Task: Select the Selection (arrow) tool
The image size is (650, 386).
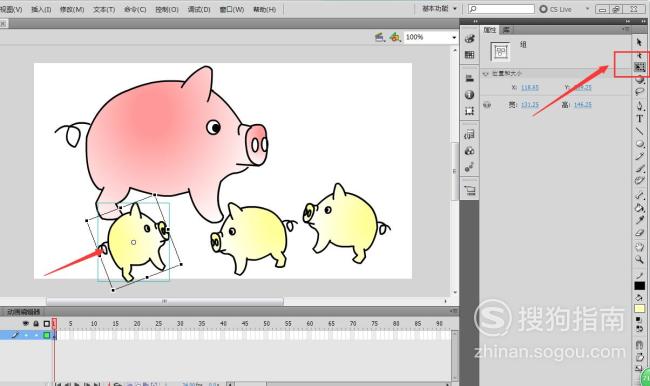Action: coord(639,42)
